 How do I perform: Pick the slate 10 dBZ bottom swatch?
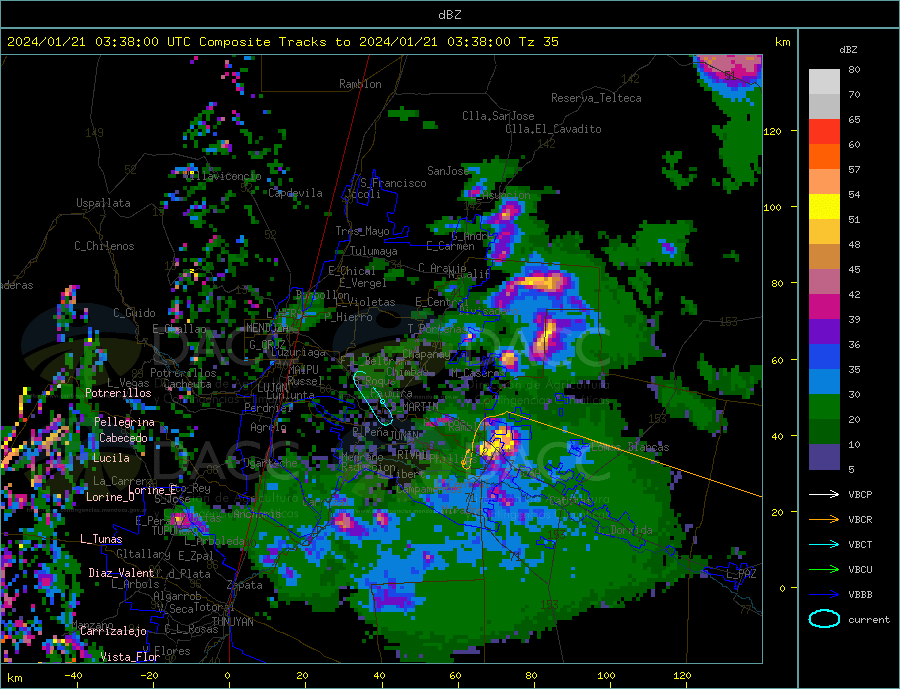tap(824, 457)
